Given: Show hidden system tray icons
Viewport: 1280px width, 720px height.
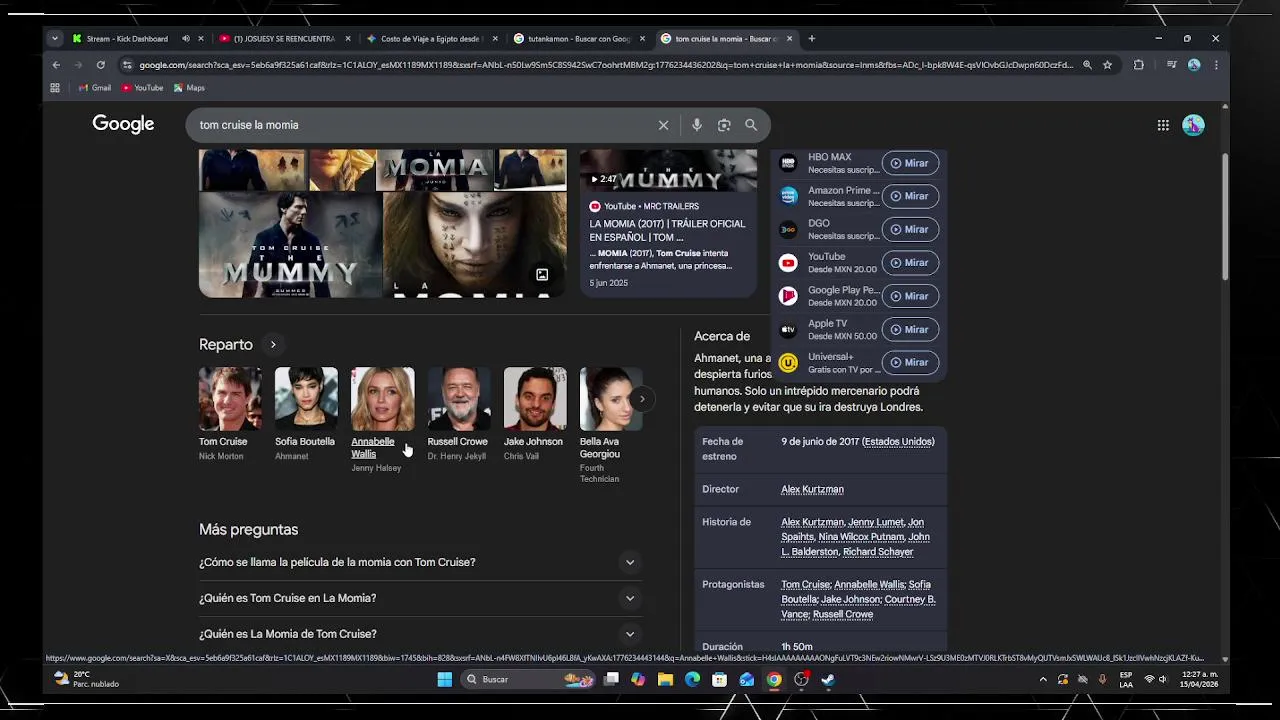Looking at the screenshot, I should (1043, 680).
